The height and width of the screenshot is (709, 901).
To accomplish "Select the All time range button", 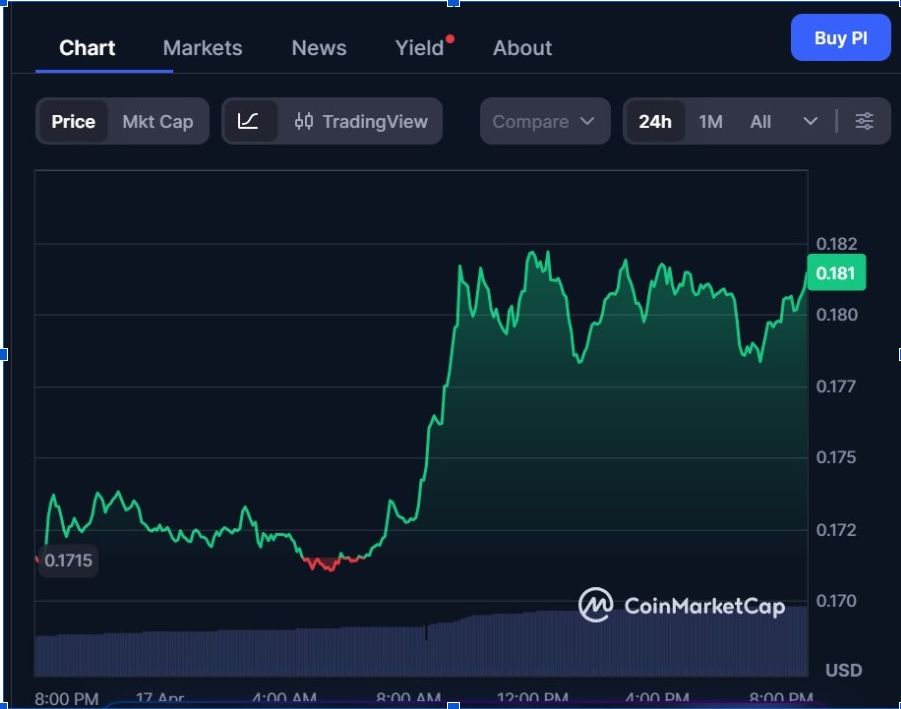I will click(760, 121).
